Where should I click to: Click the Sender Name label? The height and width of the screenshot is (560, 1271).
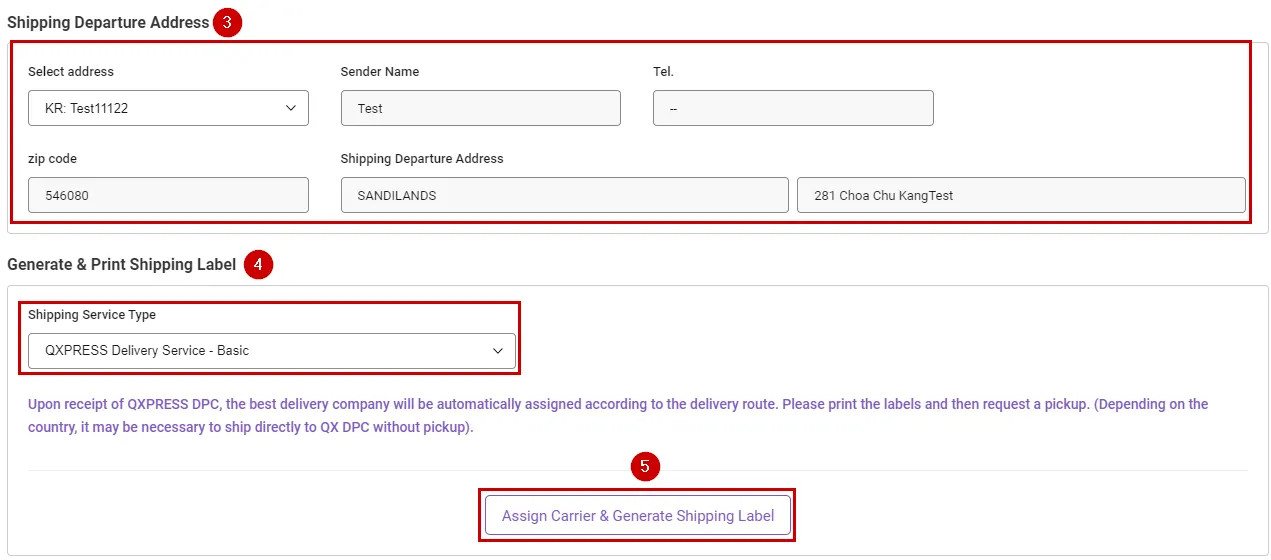pyautogui.click(x=380, y=72)
